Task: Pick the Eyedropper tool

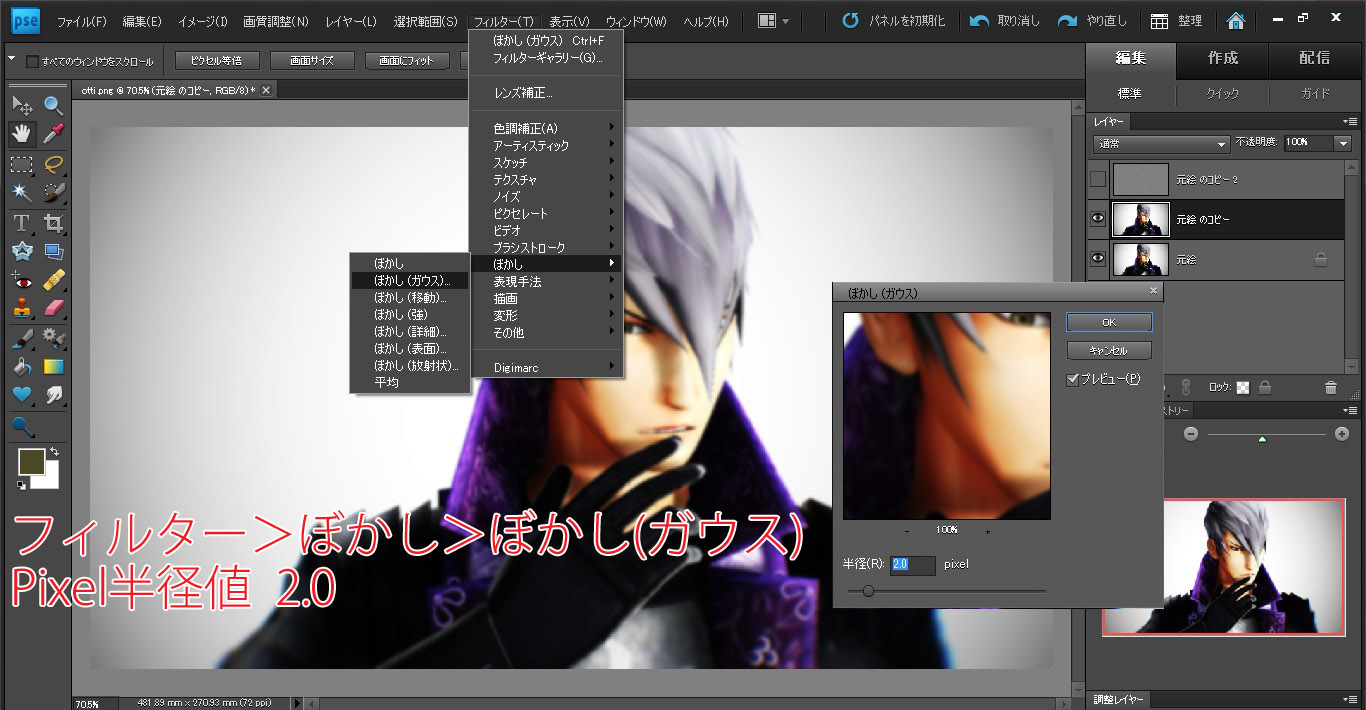Action: (x=54, y=133)
